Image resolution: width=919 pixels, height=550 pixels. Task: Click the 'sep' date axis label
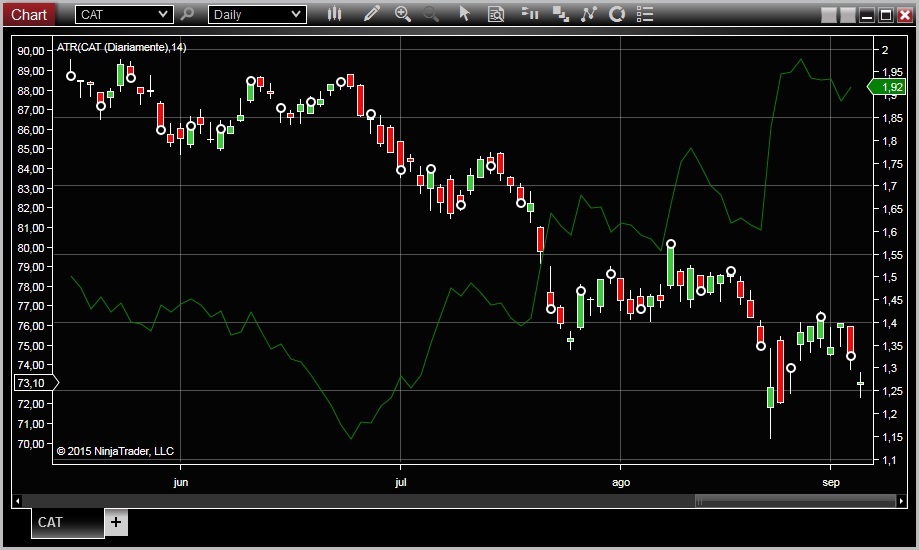(830, 483)
